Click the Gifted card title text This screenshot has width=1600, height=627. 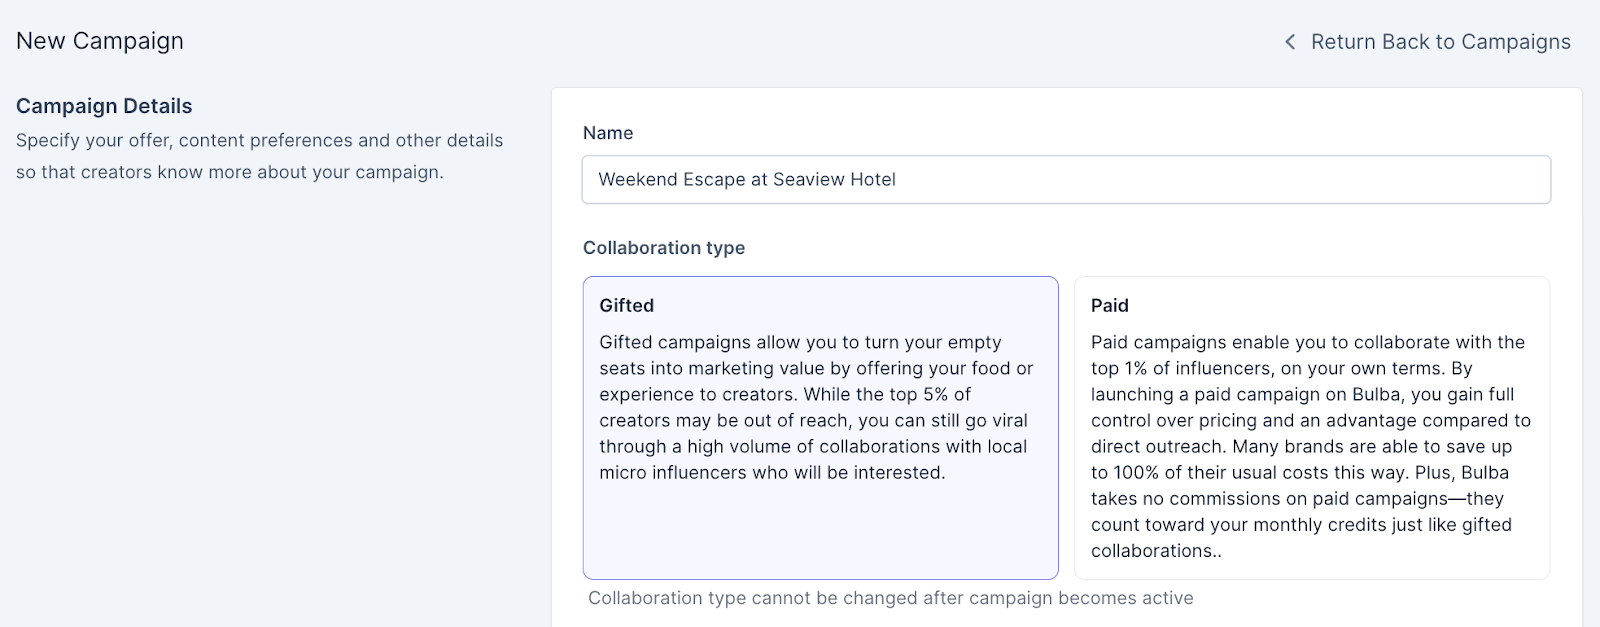click(627, 306)
